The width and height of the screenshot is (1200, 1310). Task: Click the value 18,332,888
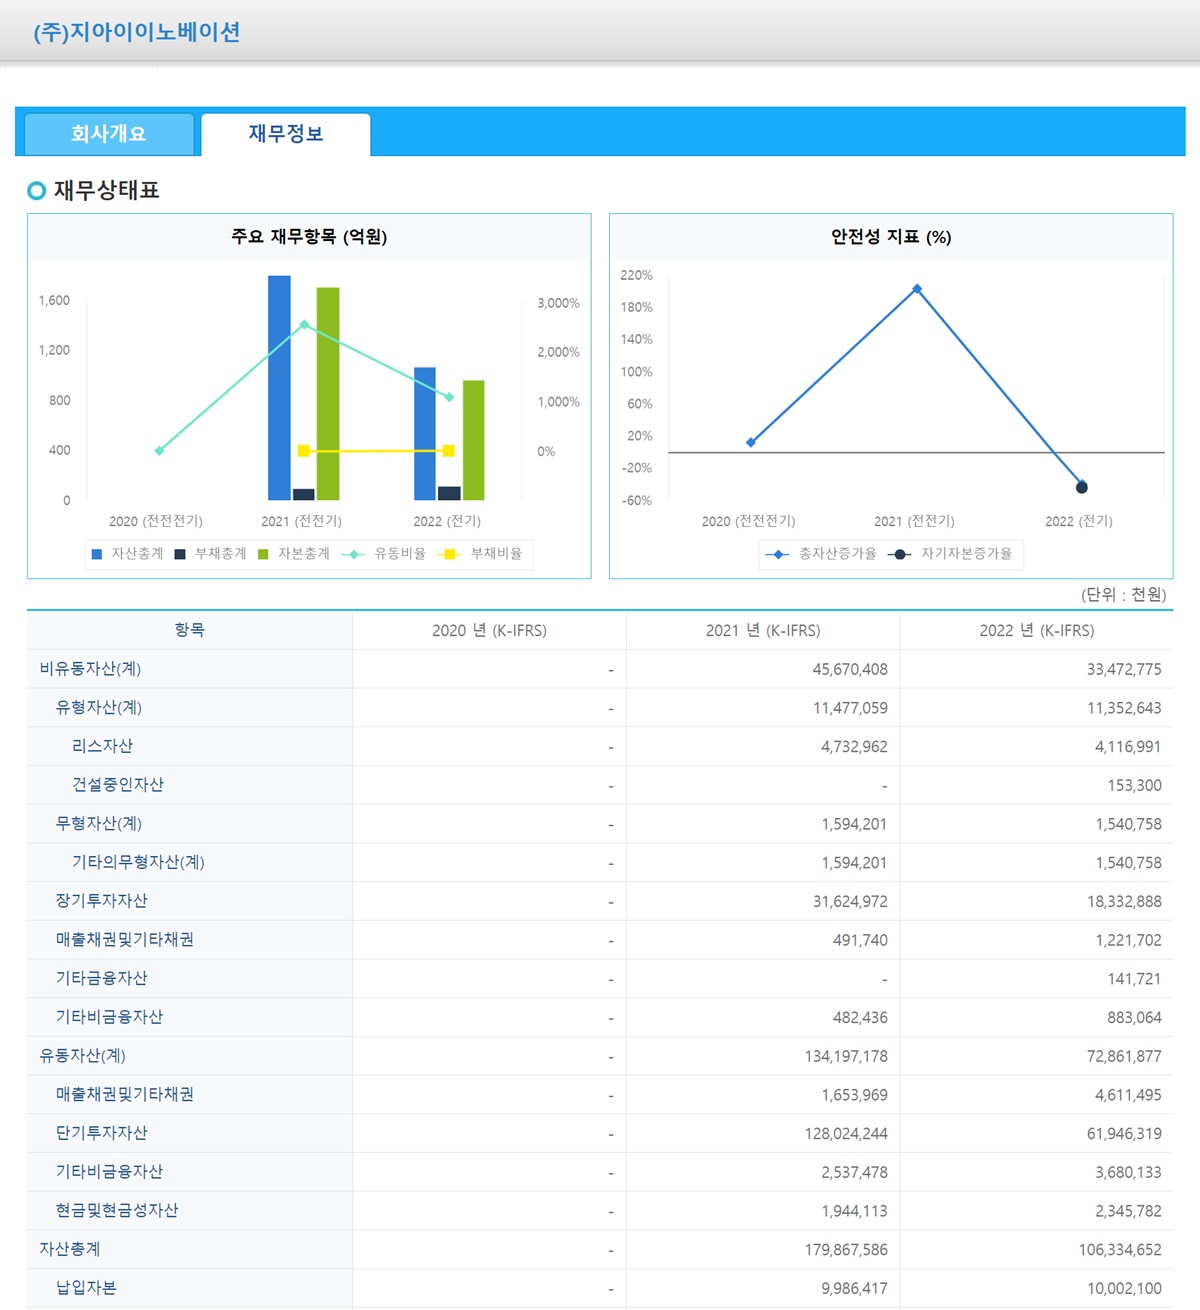click(1124, 902)
